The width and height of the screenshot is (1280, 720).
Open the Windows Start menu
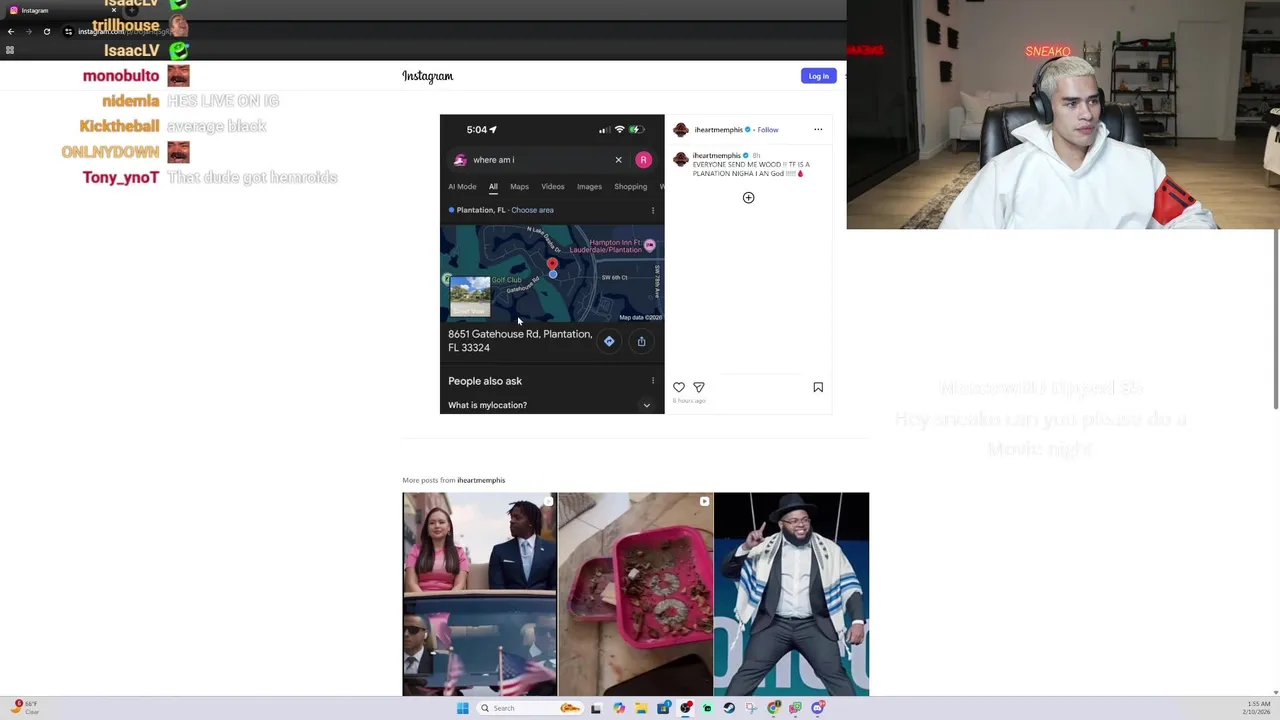click(x=462, y=708)
